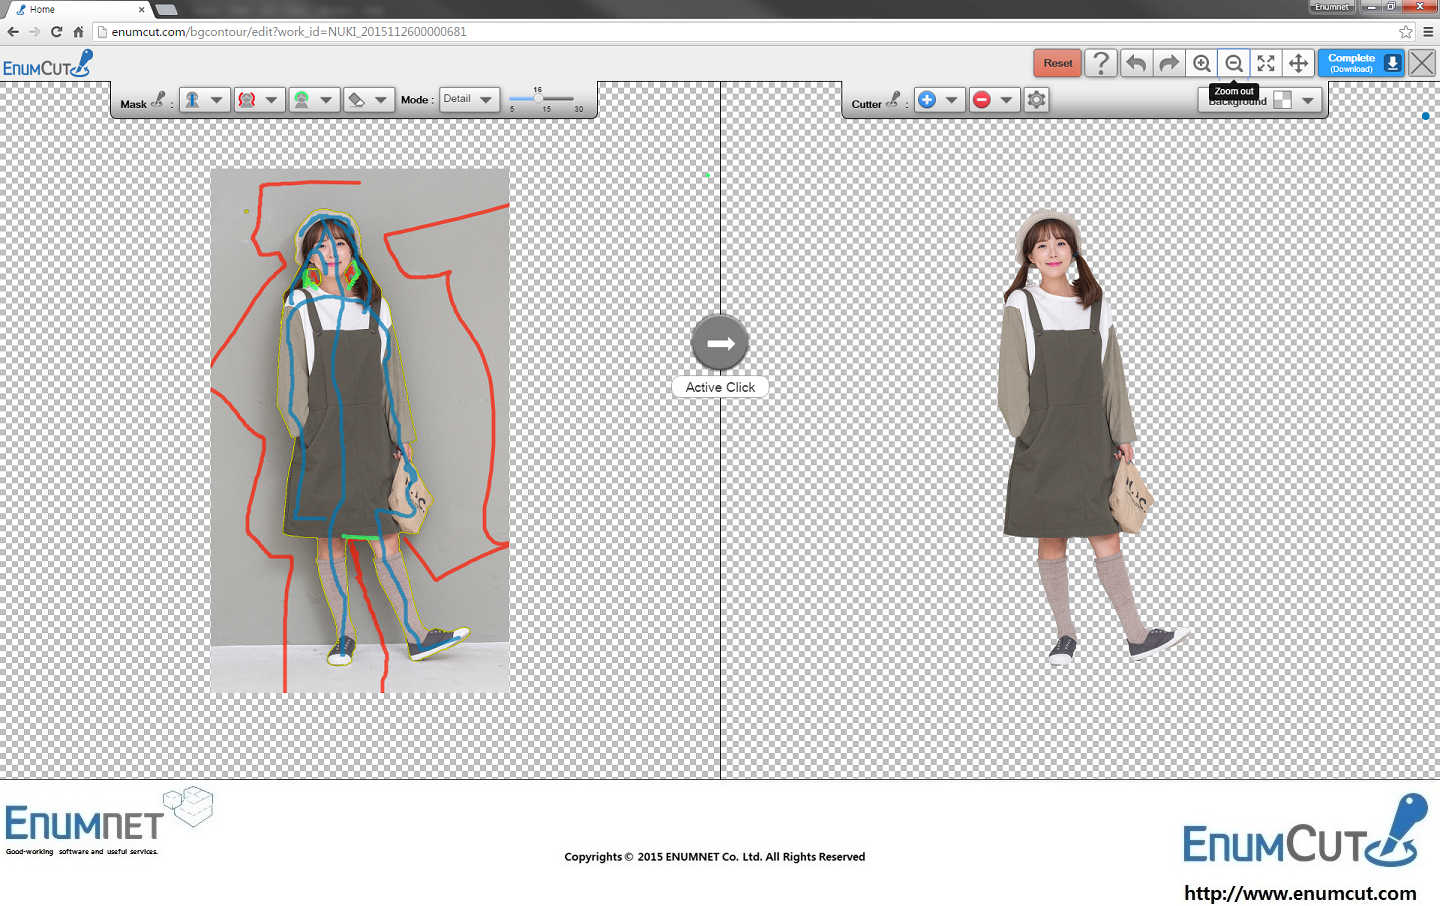Click the Mask pen icon
This screenshot has width=1440, height=906.
tap(158, 99)
